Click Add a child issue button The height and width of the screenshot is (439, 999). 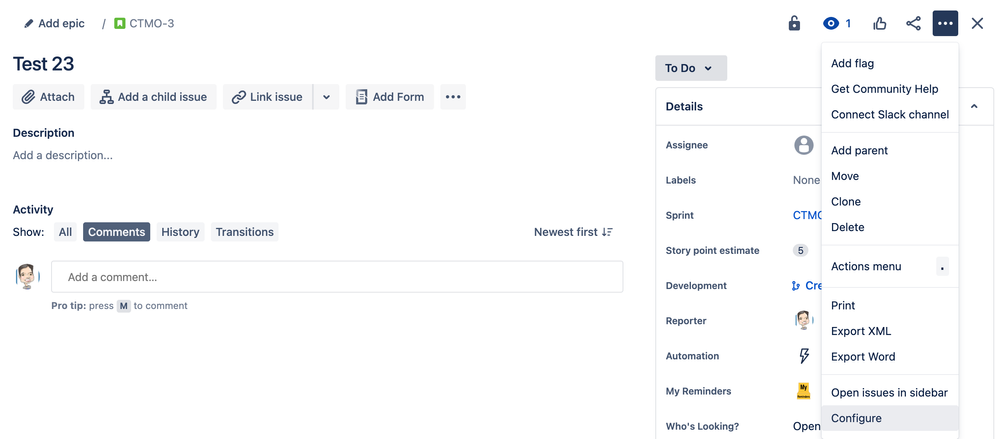[x=154, y=97]
